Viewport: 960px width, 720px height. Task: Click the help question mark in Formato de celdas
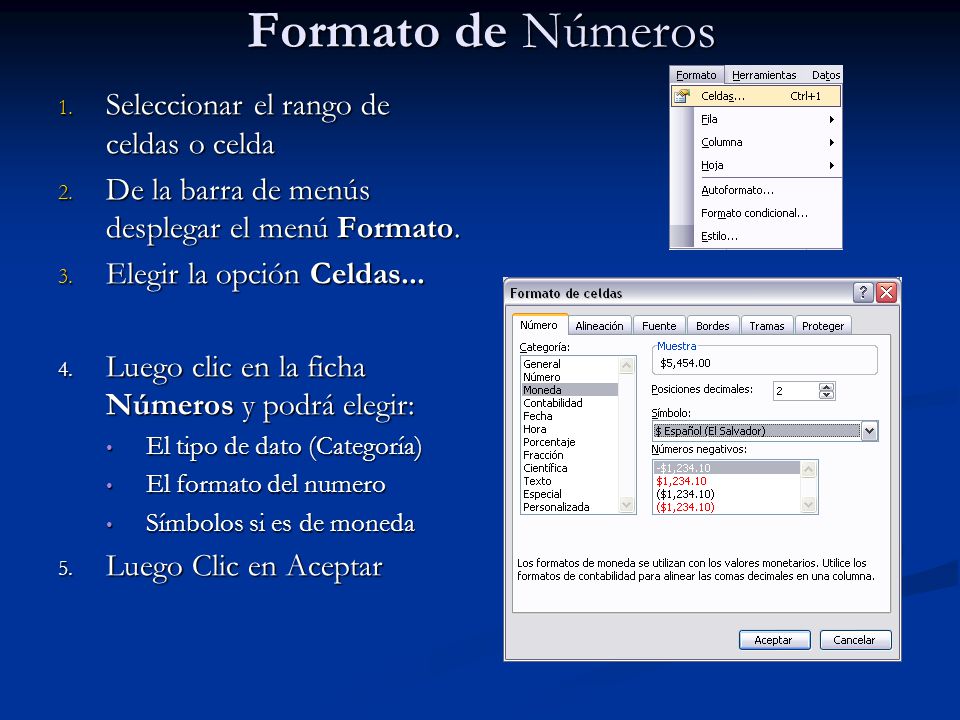(863, 293)
